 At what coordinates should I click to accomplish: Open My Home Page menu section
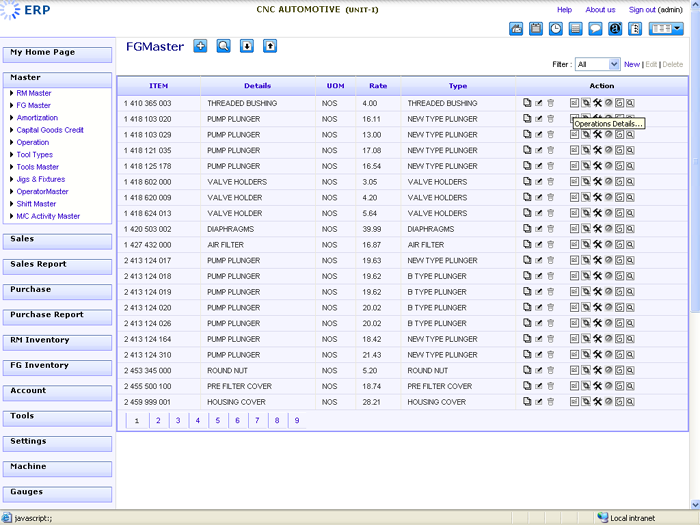click(x=57, y=54)
